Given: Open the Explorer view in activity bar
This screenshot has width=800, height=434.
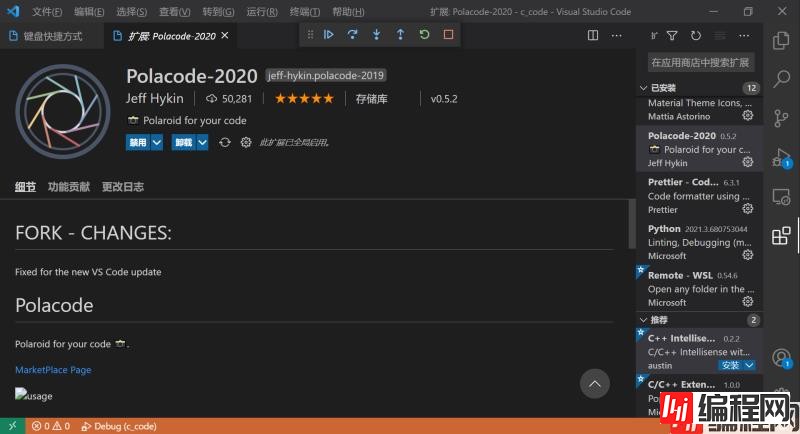Looking at the screenshot, I should coord(781,41).
